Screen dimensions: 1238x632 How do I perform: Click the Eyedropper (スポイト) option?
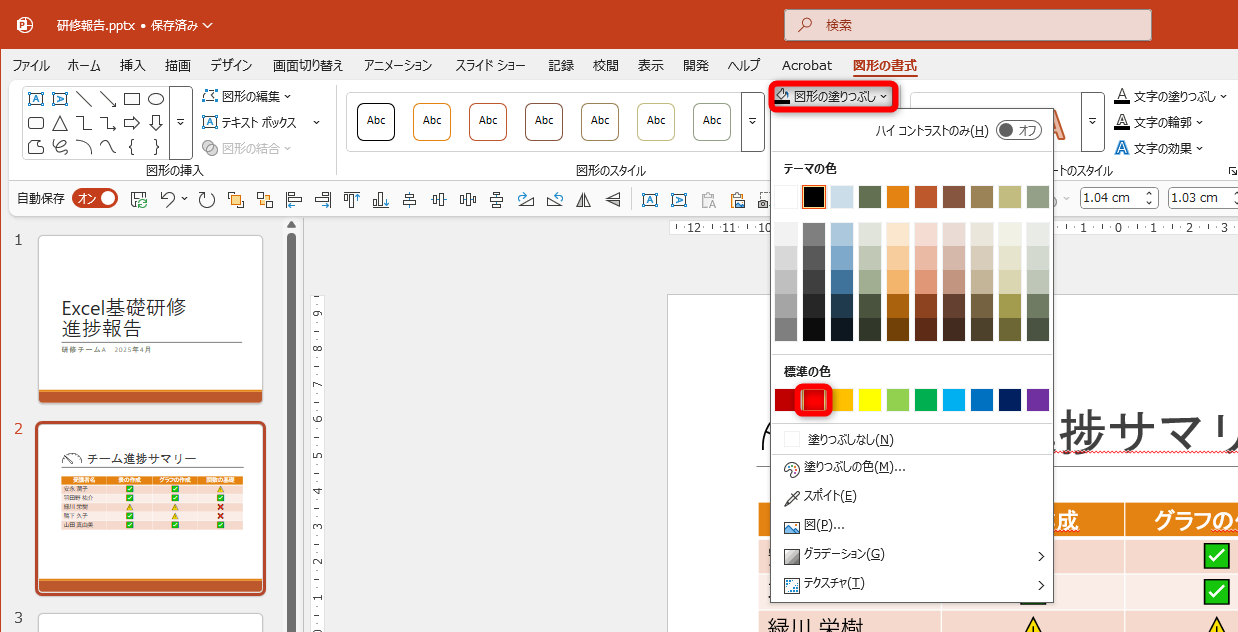coord(828,495)
